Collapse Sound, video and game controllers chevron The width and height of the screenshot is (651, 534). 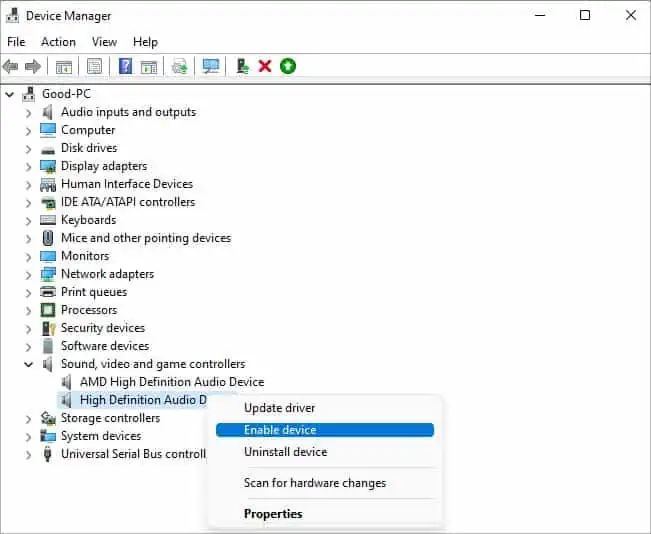(28, 365)
